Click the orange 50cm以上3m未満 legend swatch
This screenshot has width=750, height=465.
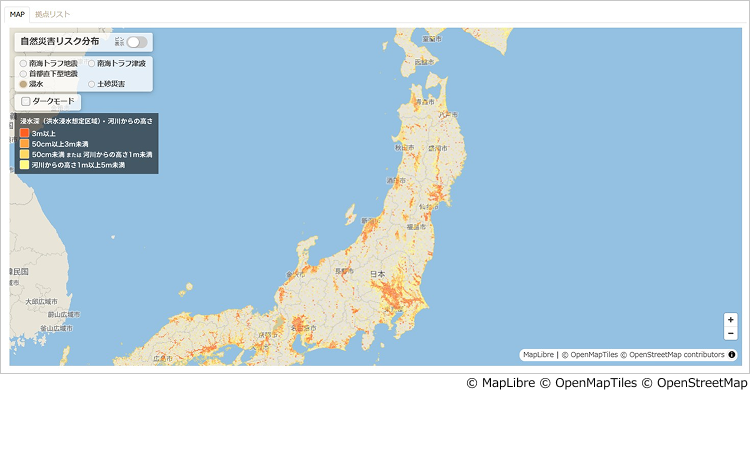coord(25,144)
